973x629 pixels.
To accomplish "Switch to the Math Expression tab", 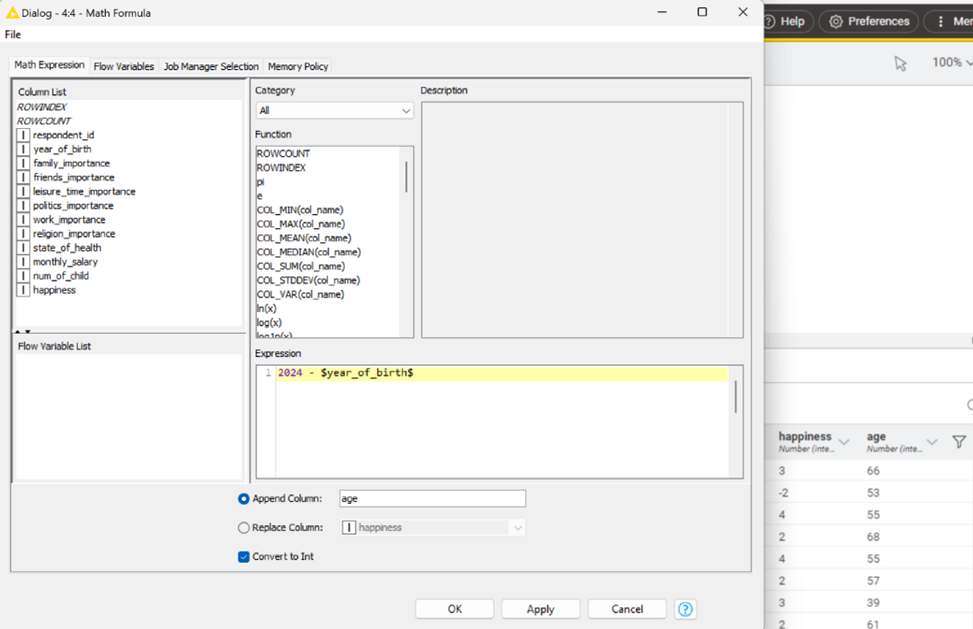I will click(x=49, y=65).
